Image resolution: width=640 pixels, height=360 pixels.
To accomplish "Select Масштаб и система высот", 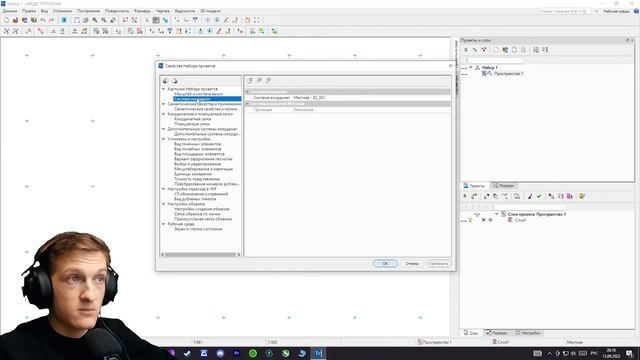I will coord(198,94).
